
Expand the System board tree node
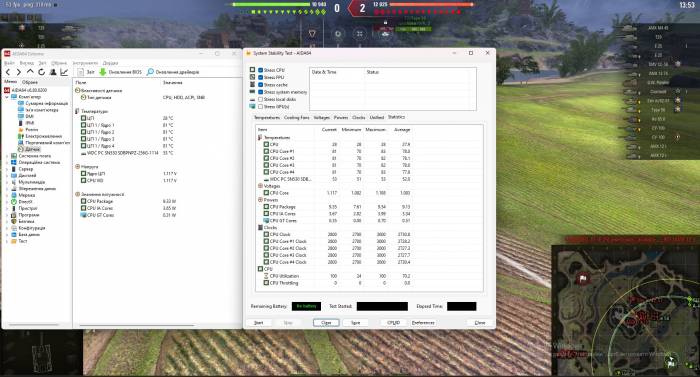click(7, 156)
